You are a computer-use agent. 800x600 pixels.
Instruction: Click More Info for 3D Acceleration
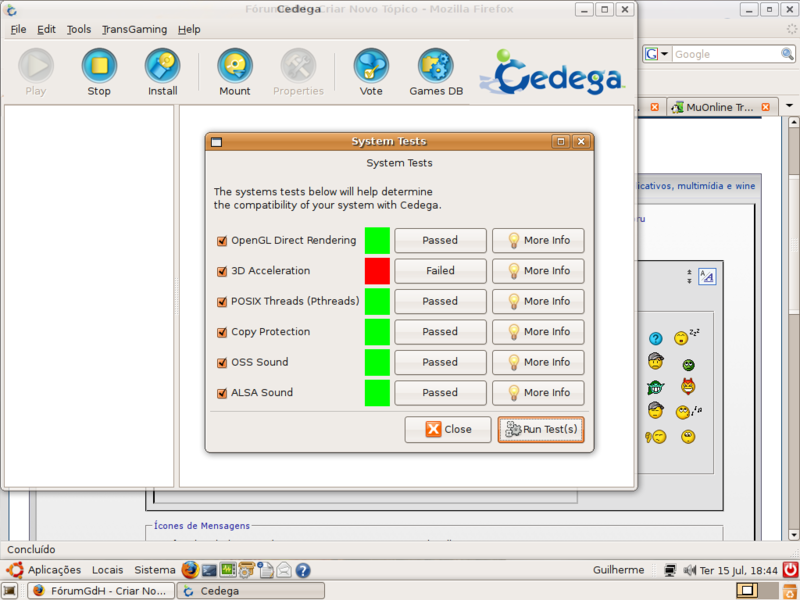coord(538,270)
